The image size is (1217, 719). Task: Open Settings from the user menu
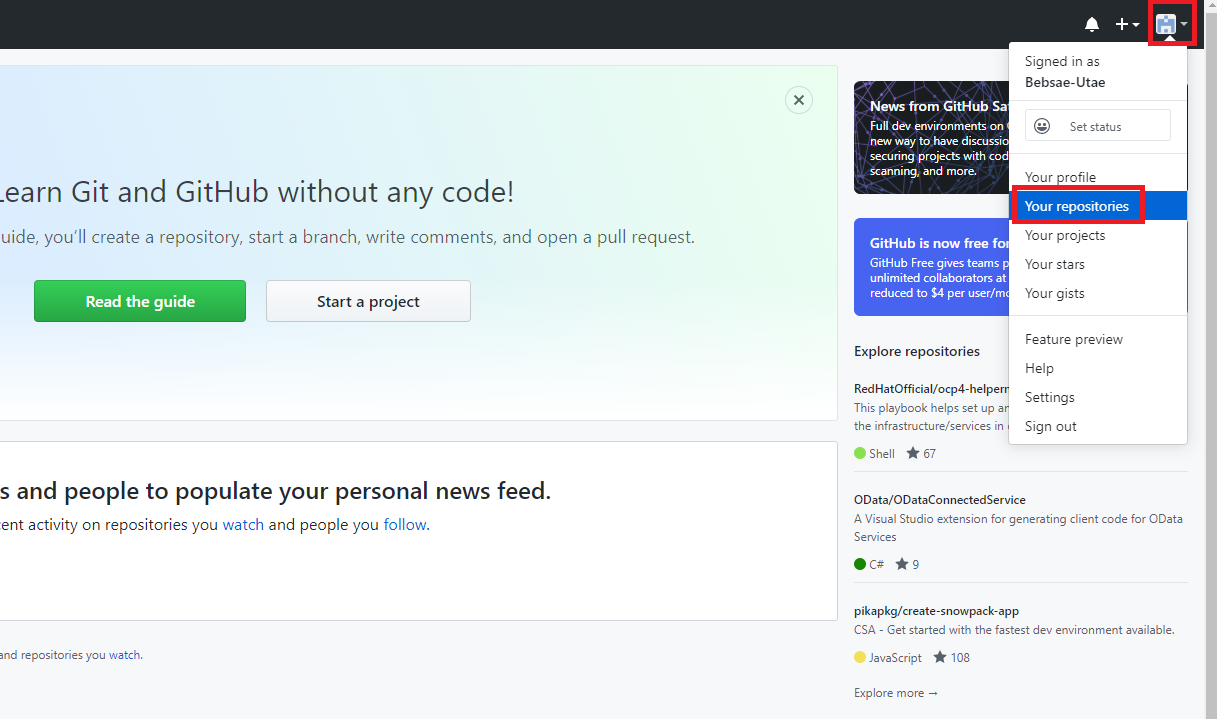click(x=1098, y=397)
